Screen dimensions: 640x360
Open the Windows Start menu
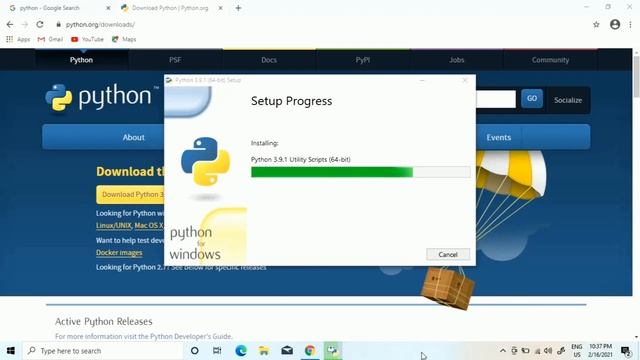click(11, 351)
